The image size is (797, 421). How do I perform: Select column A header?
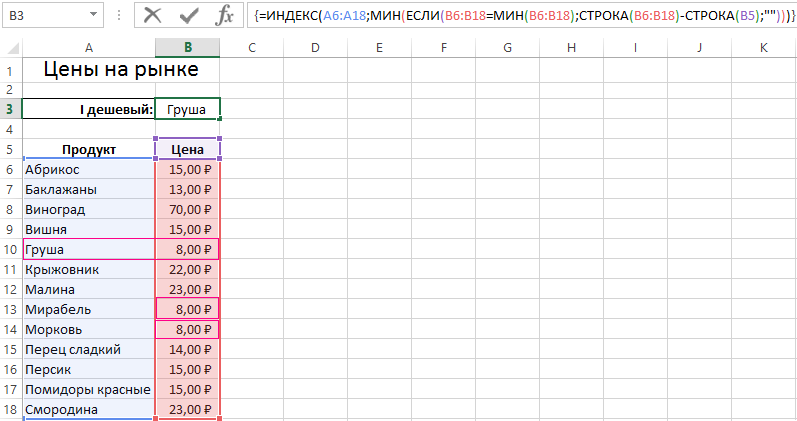click(x=89, y=47)
